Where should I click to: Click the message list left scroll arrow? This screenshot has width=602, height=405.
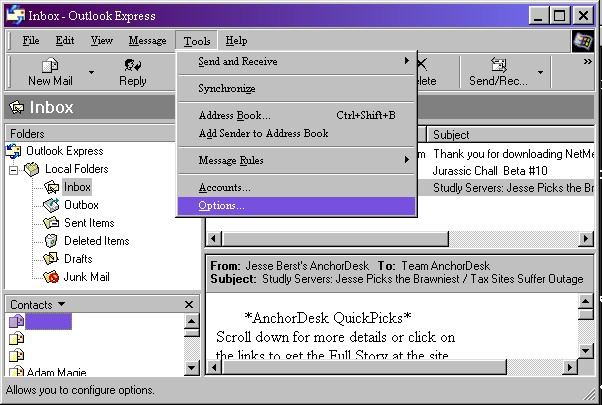tap(213, 239)
